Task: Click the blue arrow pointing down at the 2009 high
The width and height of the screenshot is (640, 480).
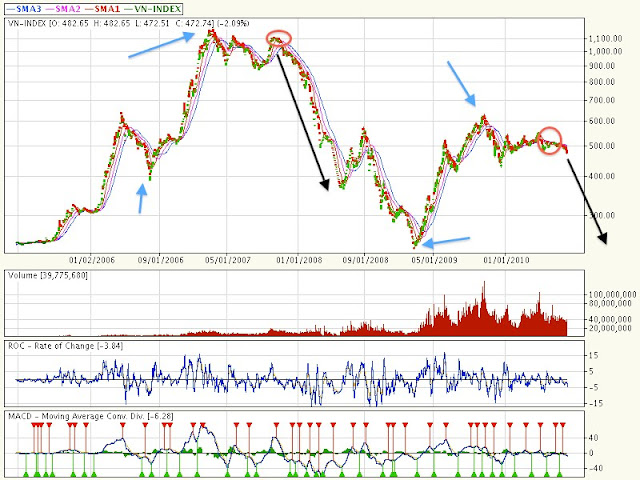Action: click(462, 83)
